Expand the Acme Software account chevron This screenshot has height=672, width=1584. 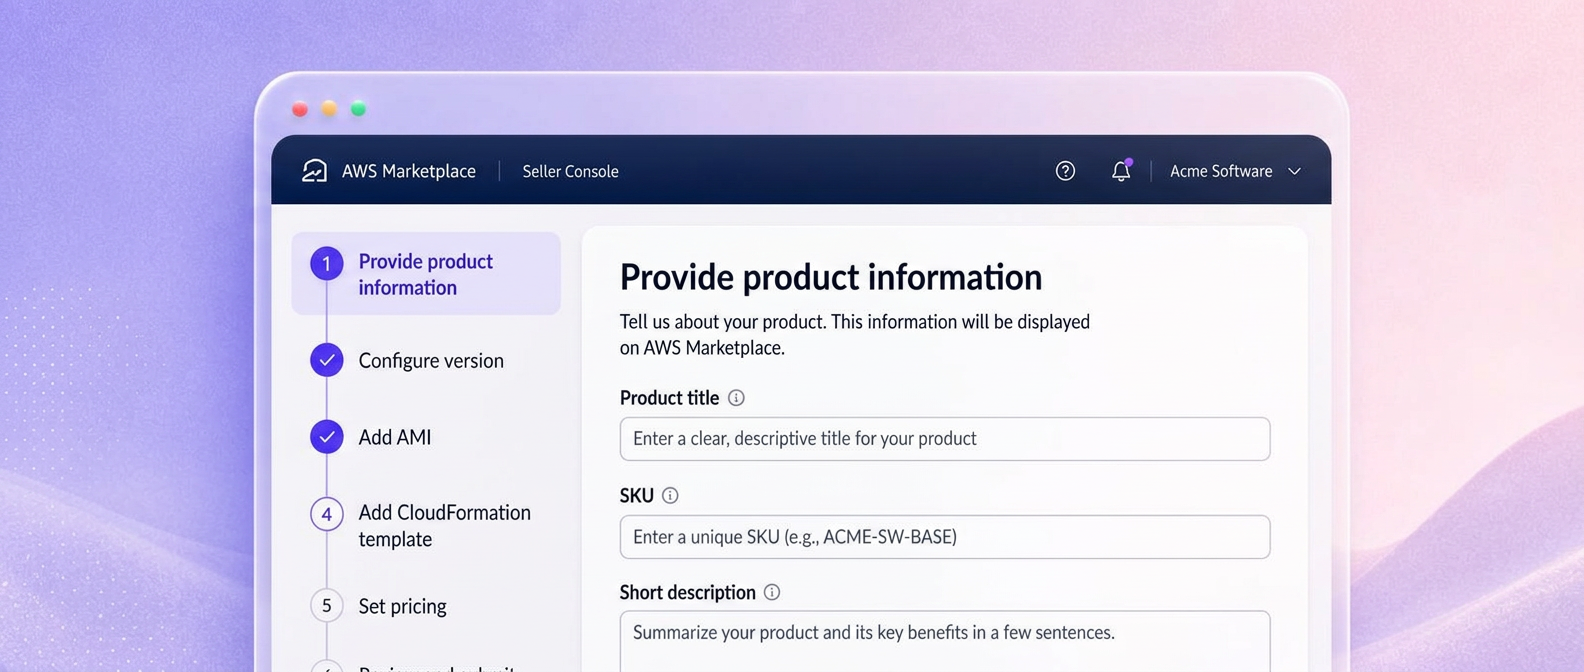click(1294, 171)
